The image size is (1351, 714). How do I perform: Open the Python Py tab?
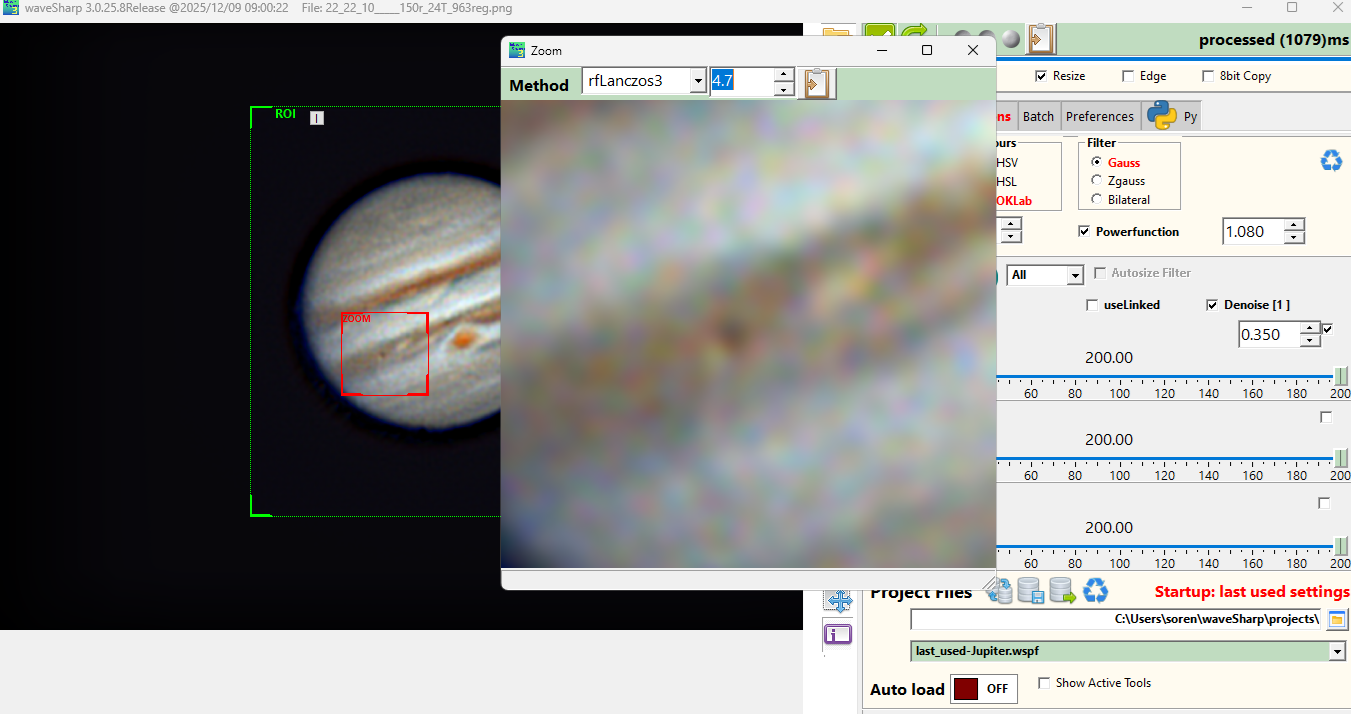(x=1172, y=116)
